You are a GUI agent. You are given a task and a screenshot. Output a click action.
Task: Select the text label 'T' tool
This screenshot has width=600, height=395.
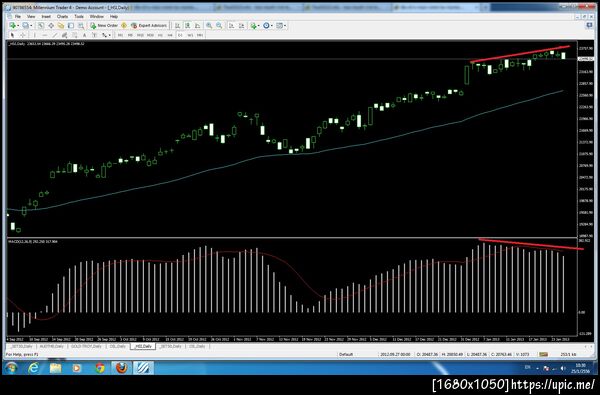[94, 35]
